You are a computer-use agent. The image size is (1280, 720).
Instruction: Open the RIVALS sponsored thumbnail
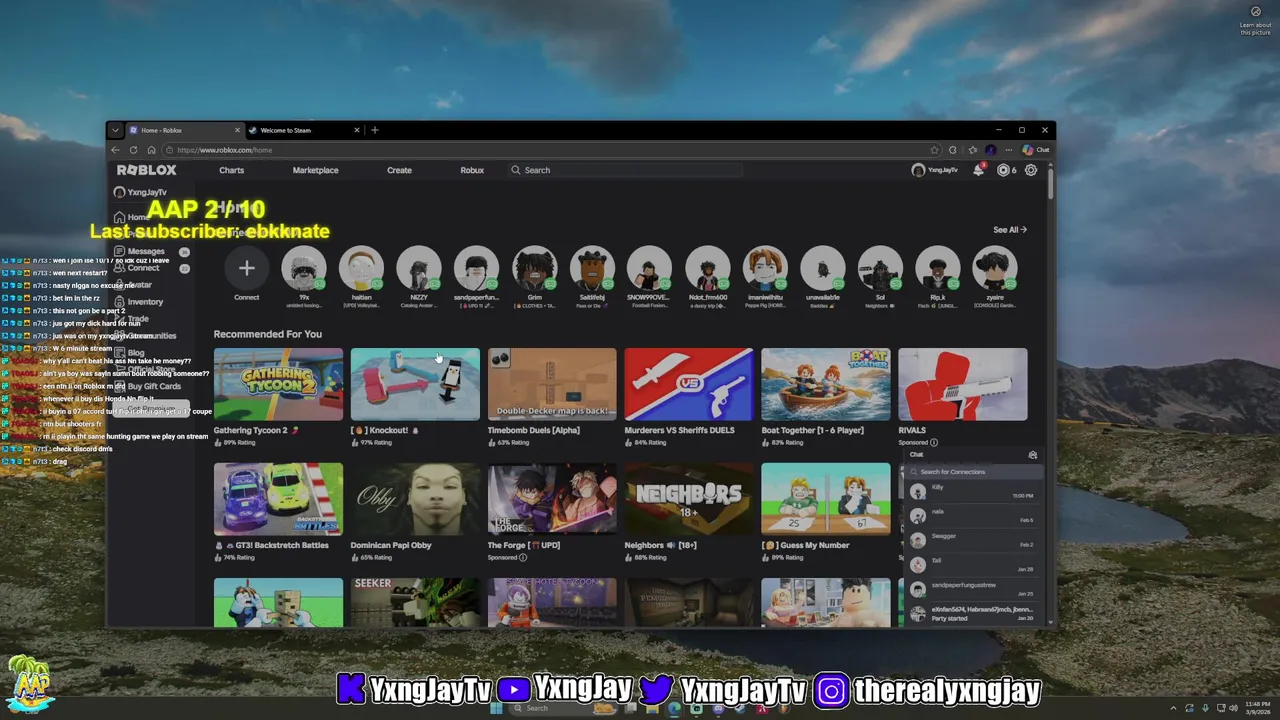coord(963,384)
